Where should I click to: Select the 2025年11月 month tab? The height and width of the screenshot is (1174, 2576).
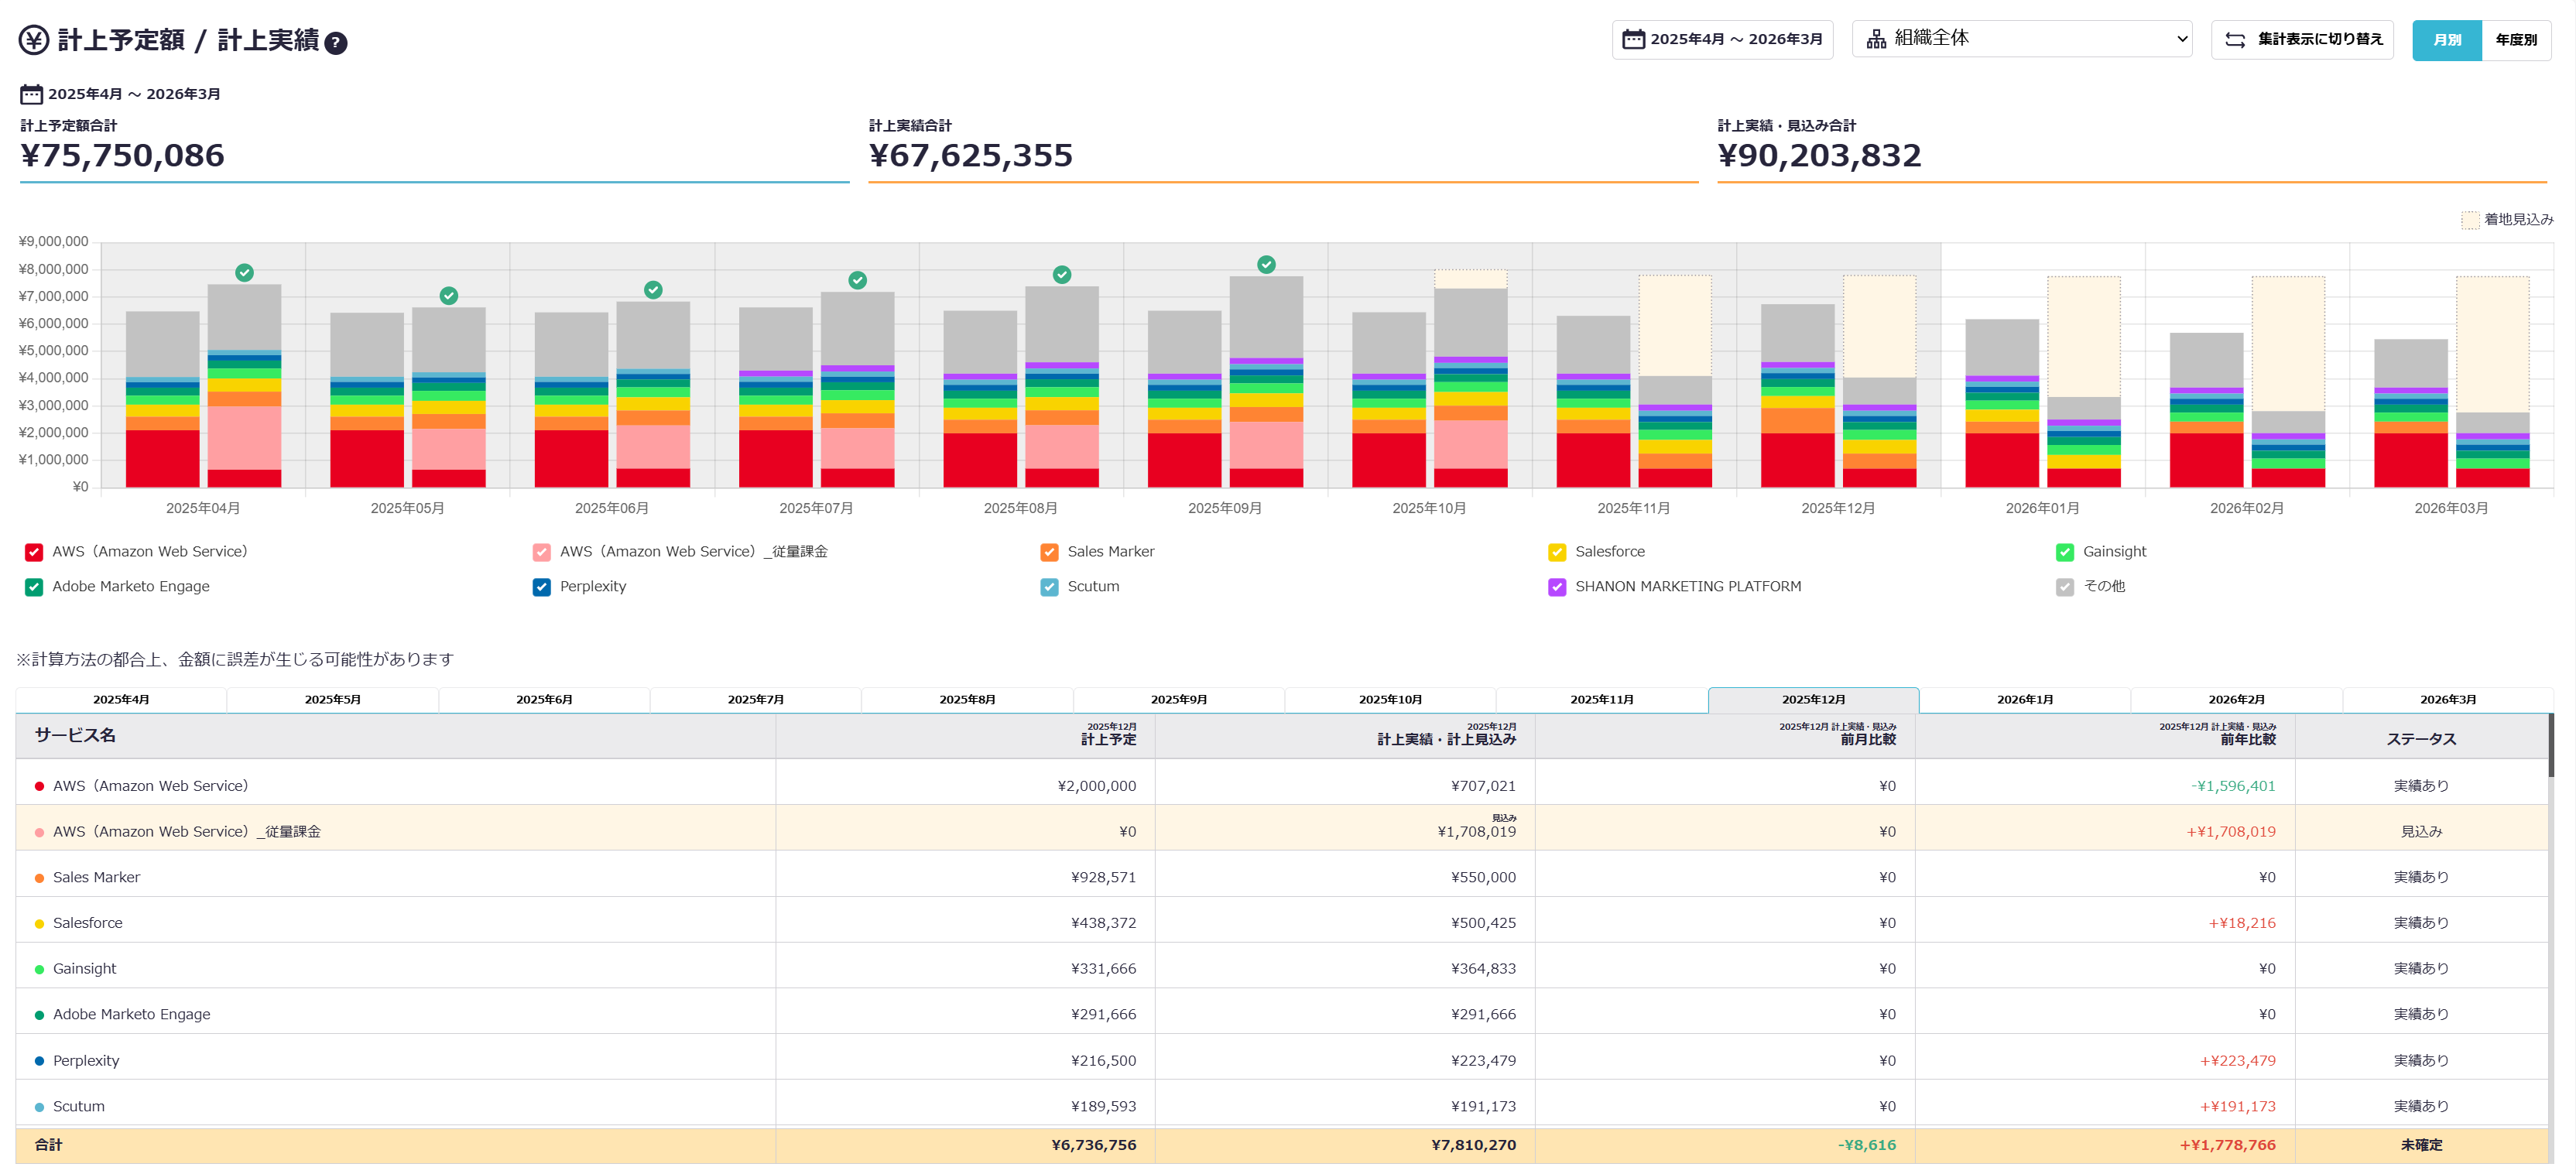(x=1601, y=699)
